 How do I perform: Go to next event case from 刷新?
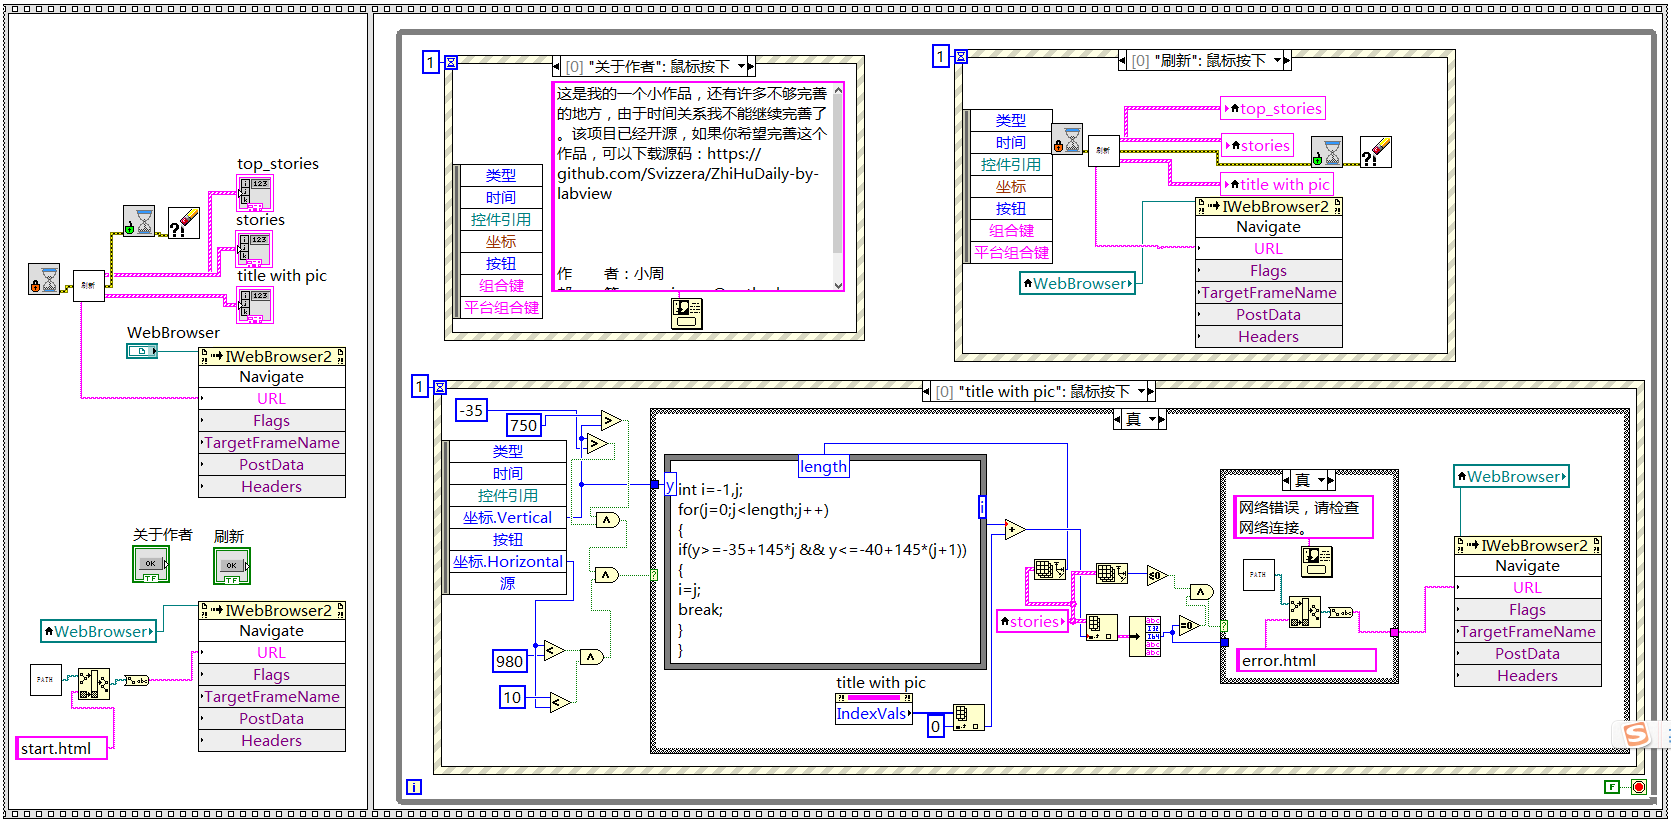pyautogui.click(x=1287, y=60)
